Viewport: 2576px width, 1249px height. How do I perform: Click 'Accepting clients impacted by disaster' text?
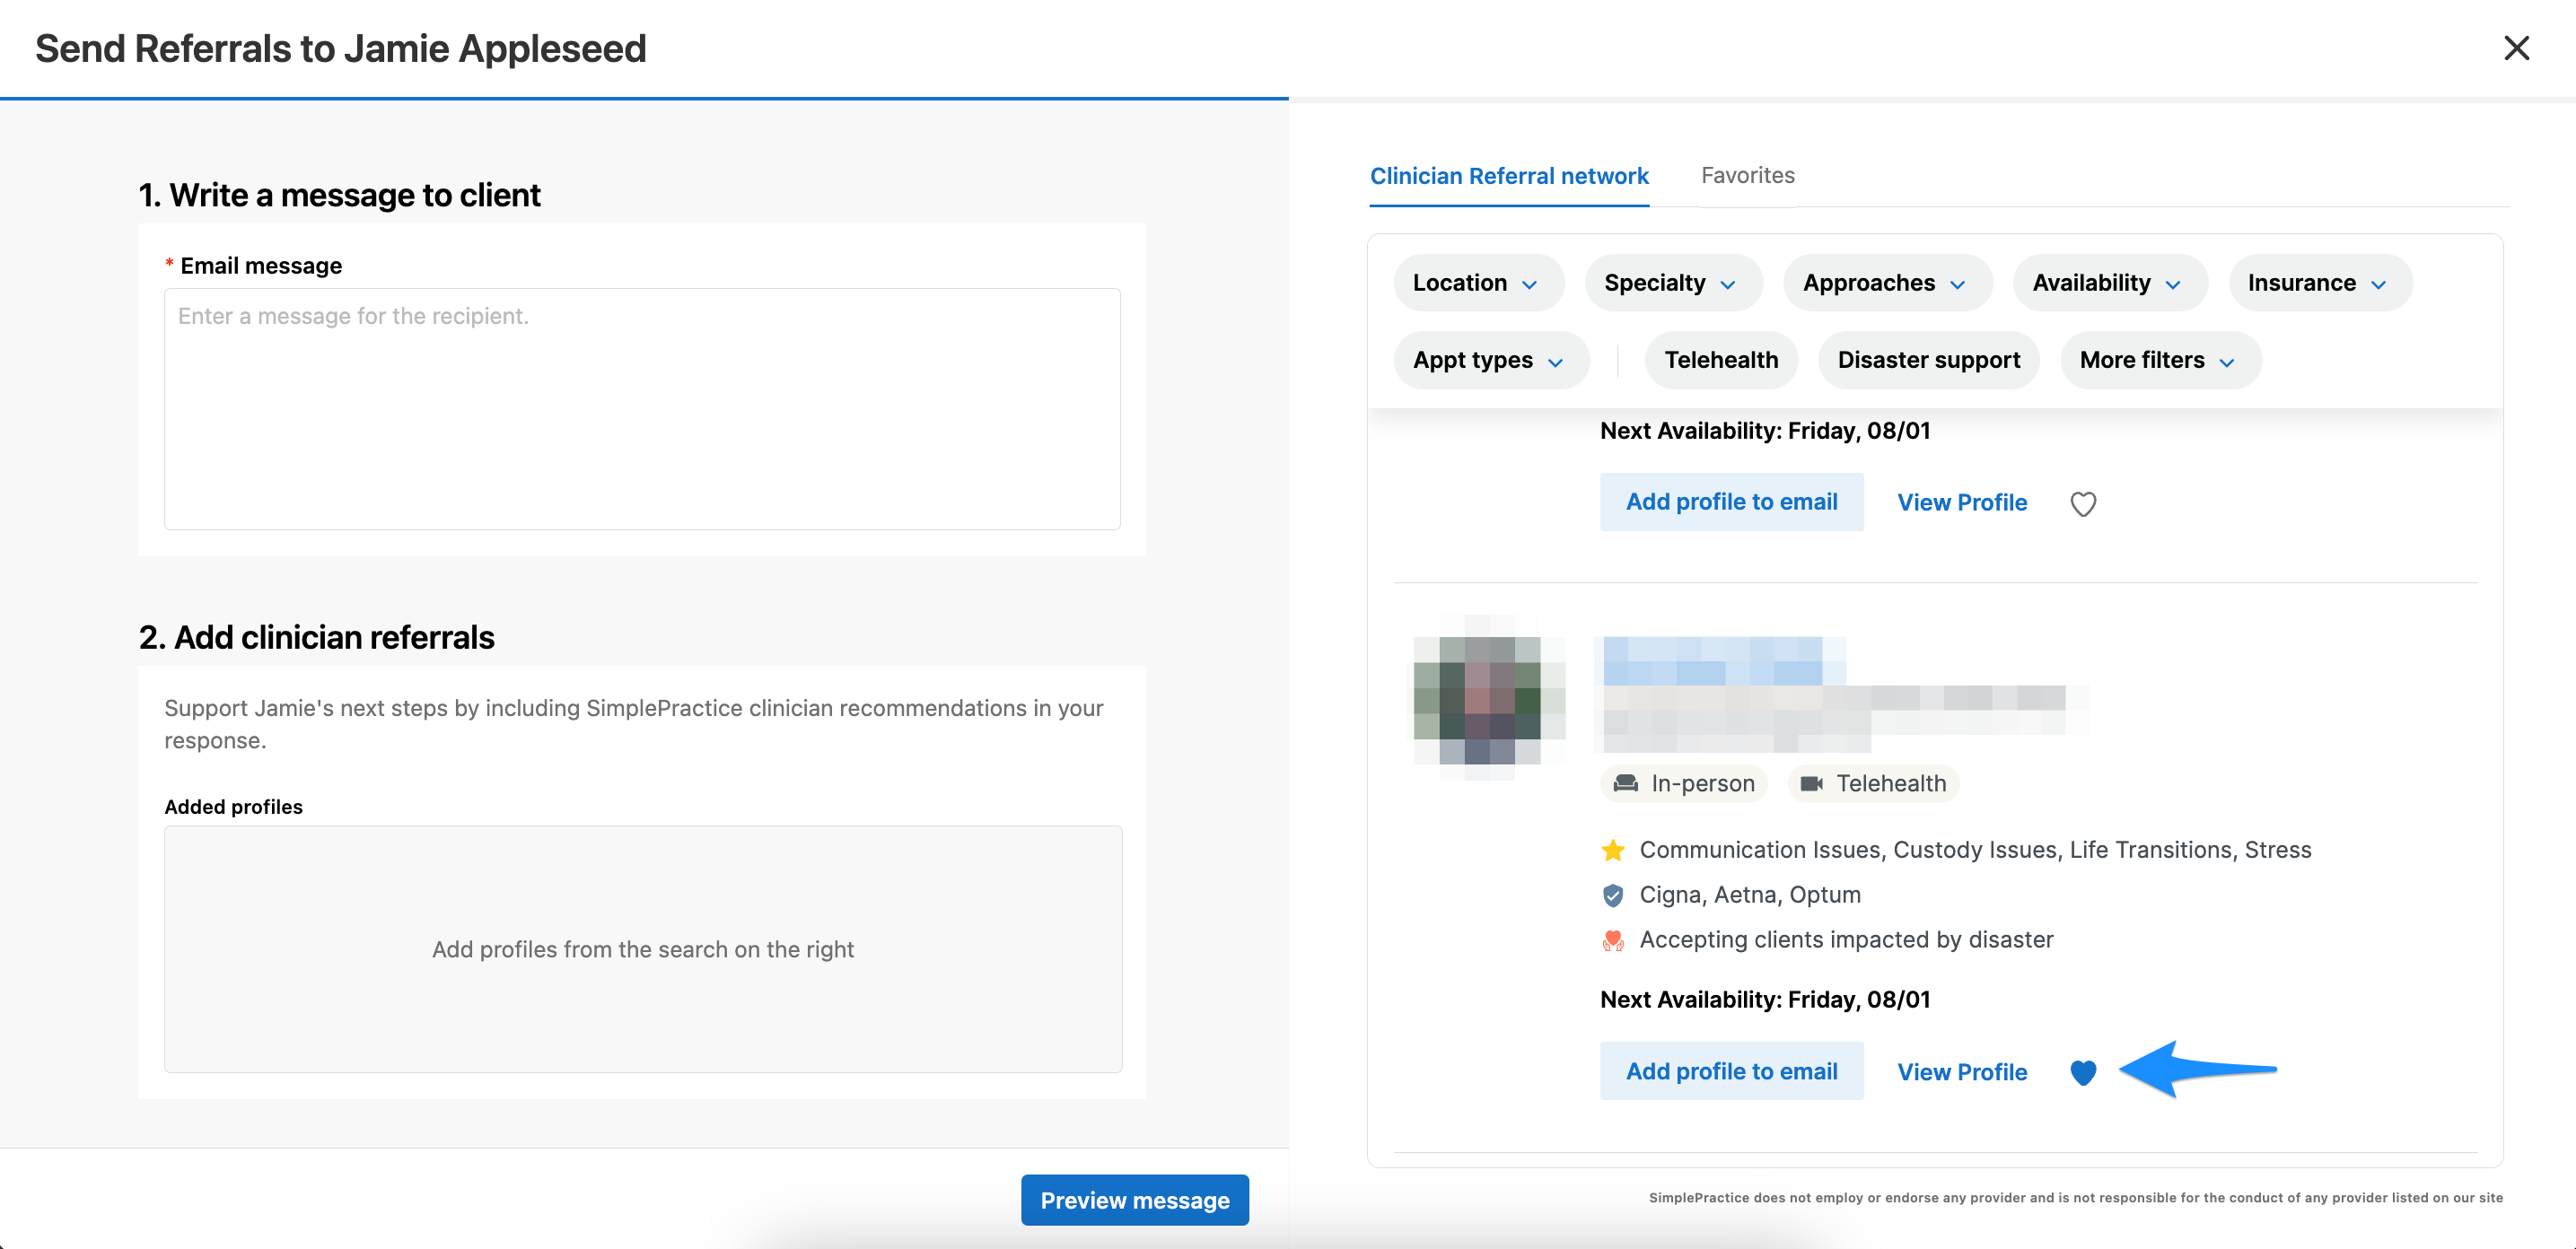1846,940
